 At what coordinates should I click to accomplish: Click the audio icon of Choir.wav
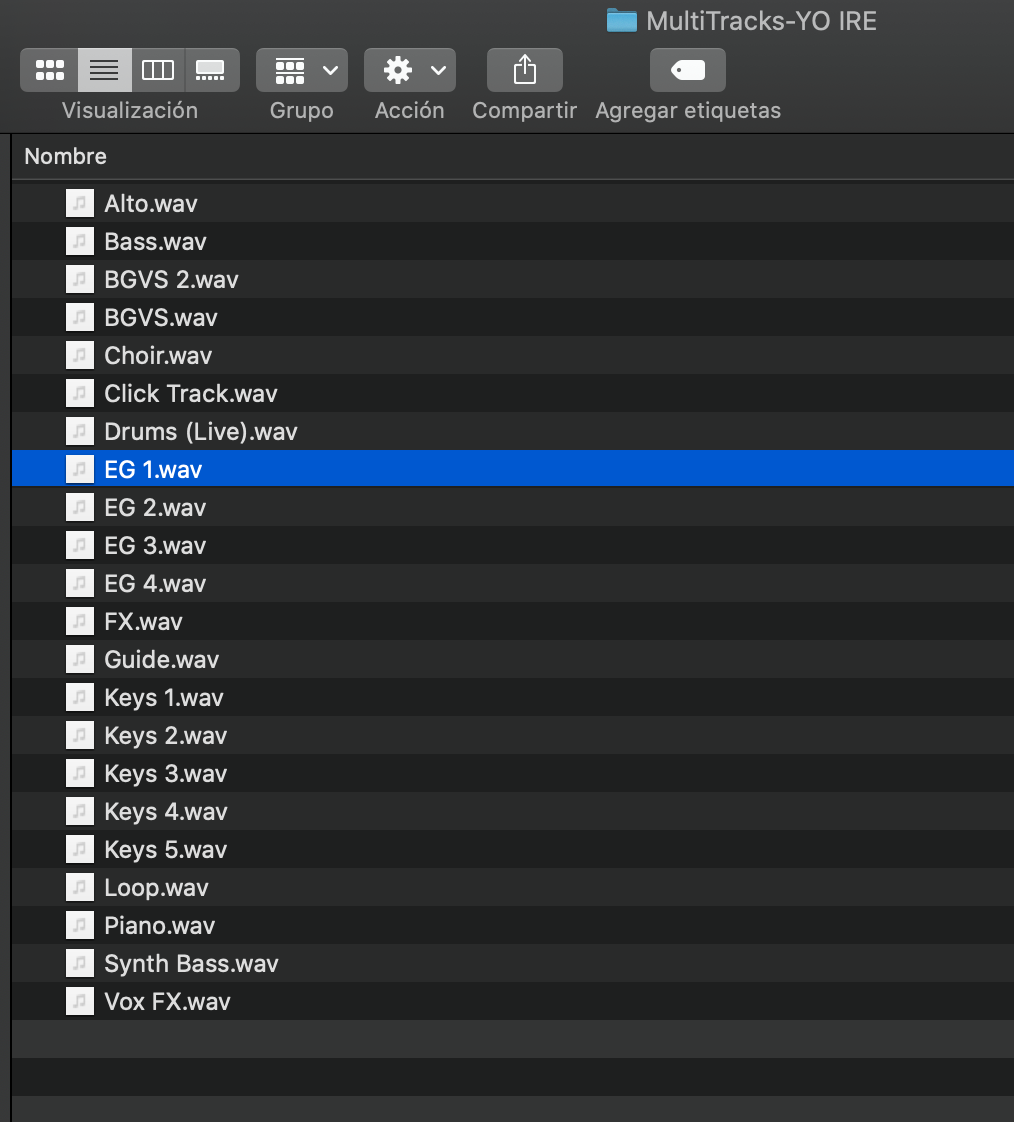[x=80, y=355]
